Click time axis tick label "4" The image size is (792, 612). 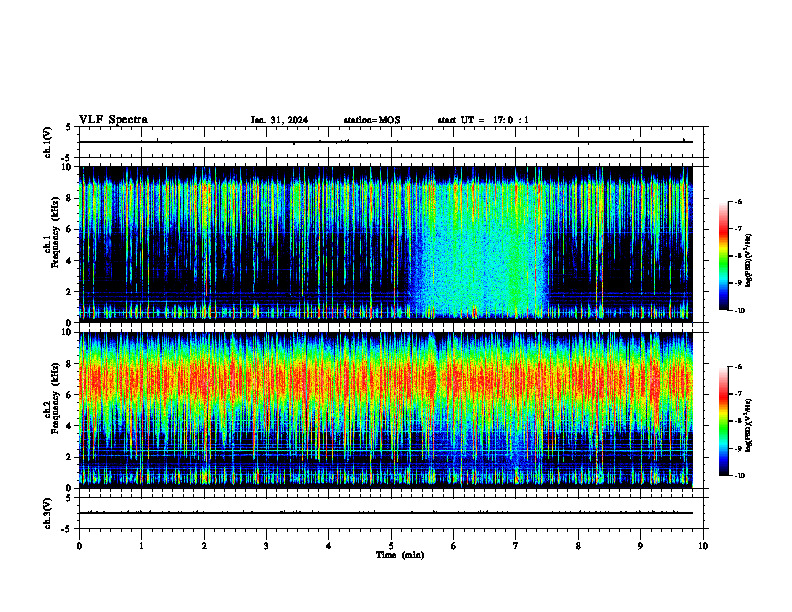click(329, 546)
